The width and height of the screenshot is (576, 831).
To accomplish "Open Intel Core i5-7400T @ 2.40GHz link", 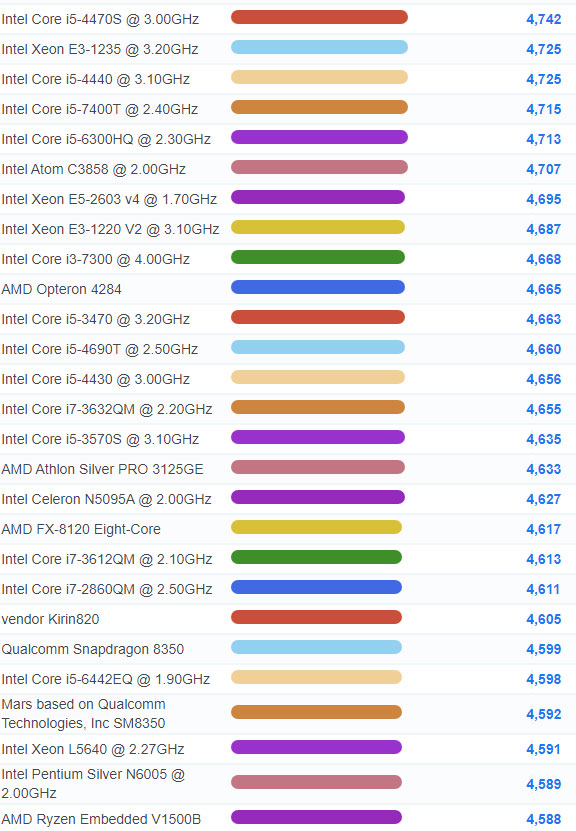I will click(100, 109).
